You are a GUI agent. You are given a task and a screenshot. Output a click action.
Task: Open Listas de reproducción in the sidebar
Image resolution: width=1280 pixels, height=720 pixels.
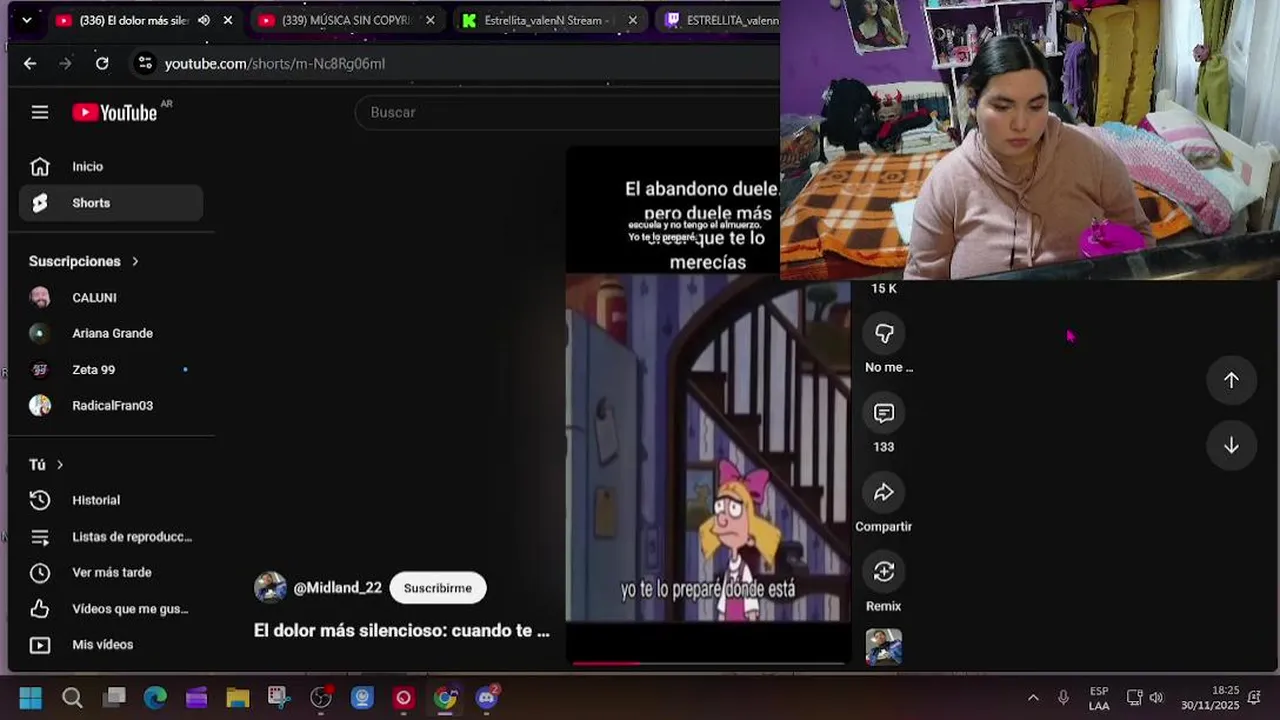(x=111, y=537)
